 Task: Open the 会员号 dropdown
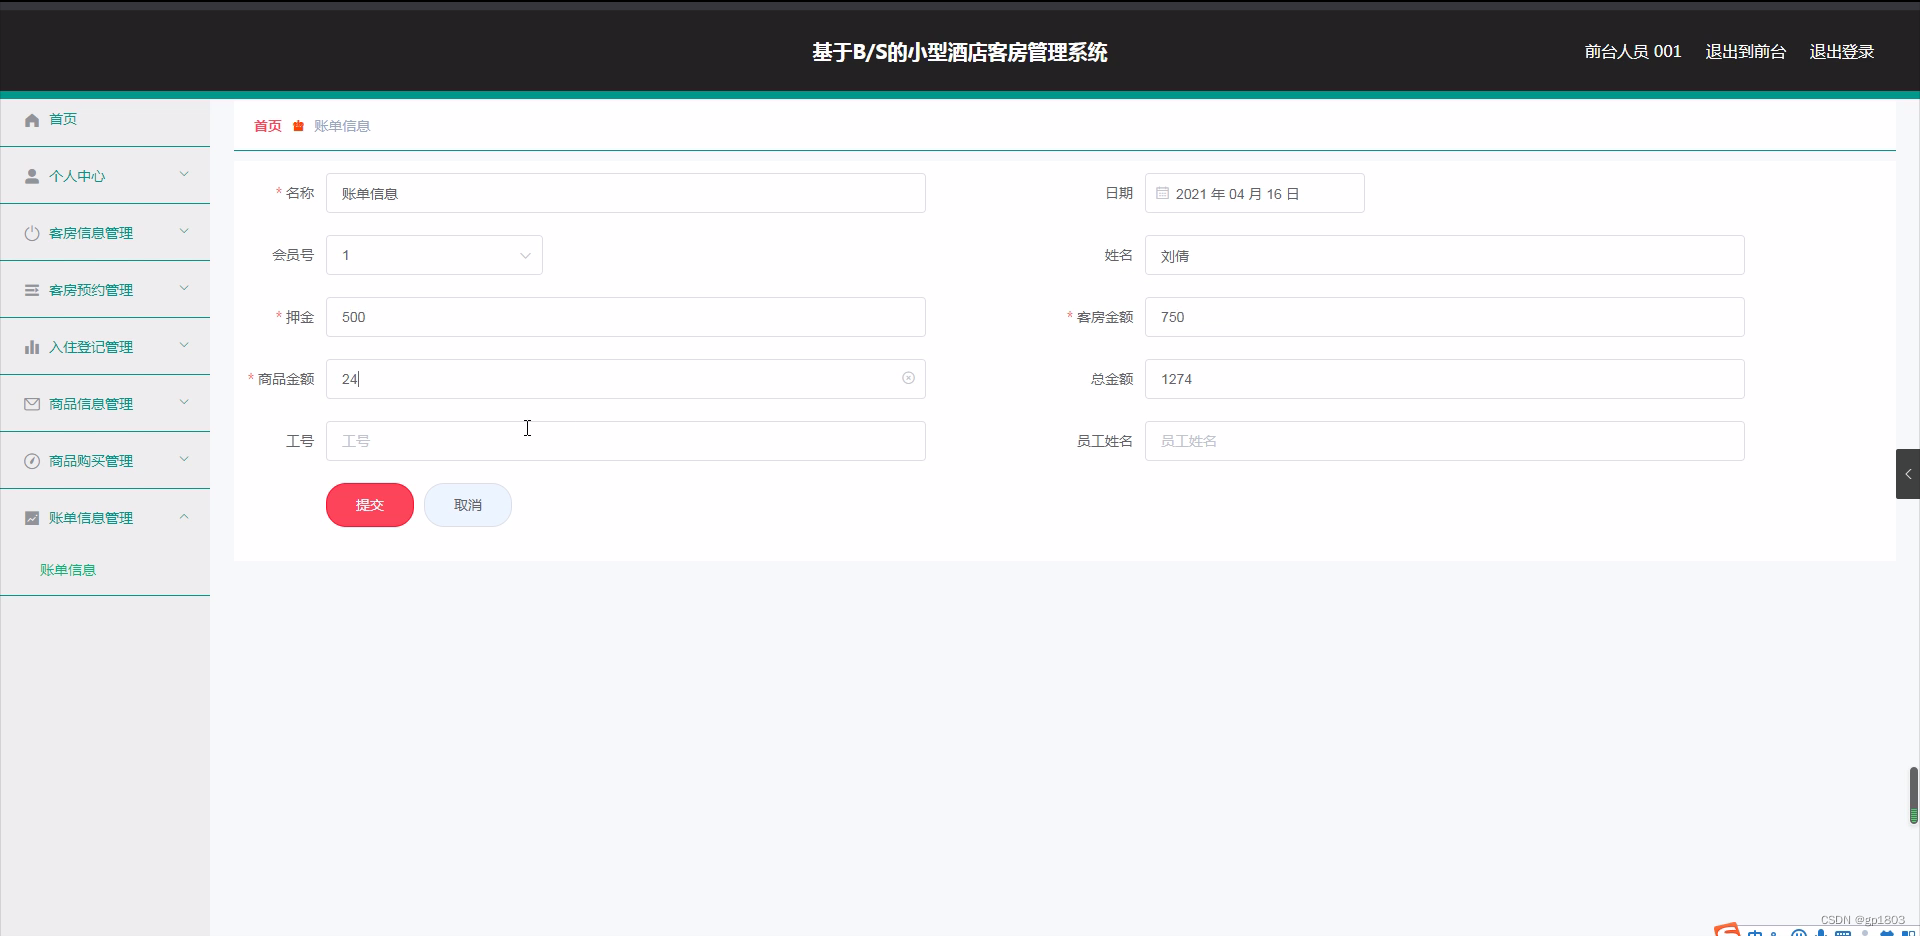(434, 255)
